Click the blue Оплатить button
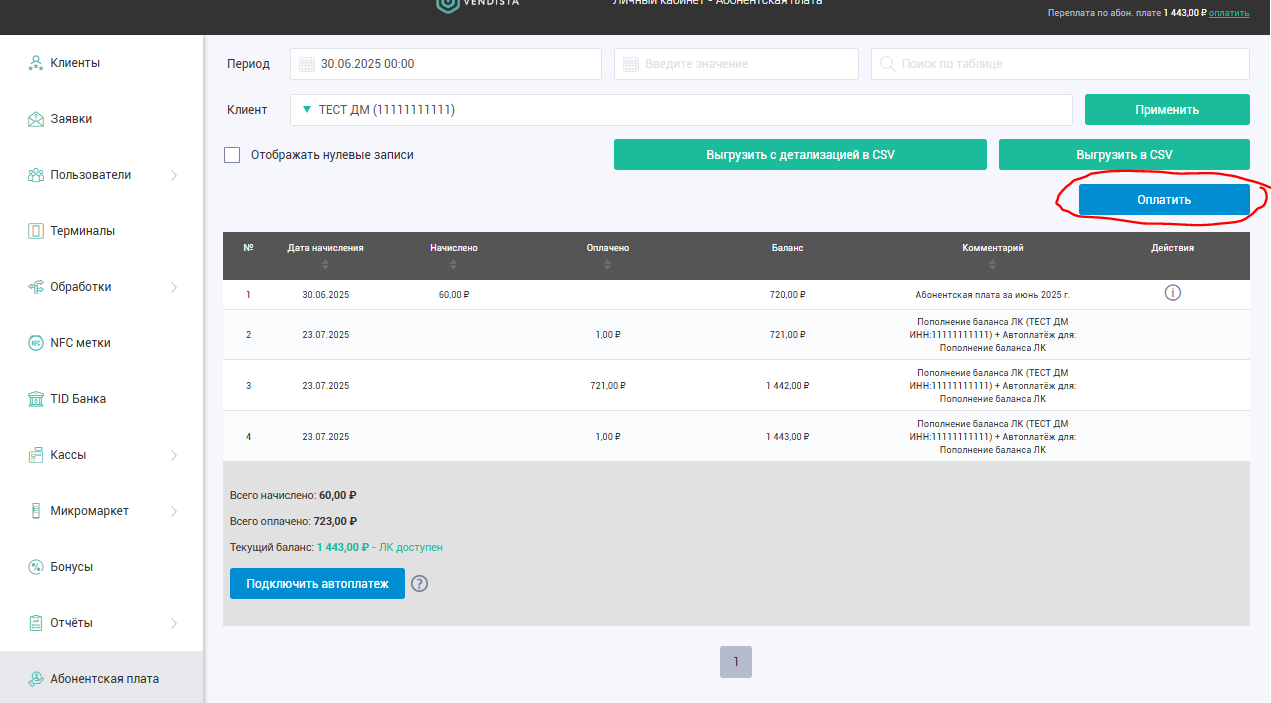Viewport: 1271px width, 703px height. tap(1164, 200)
